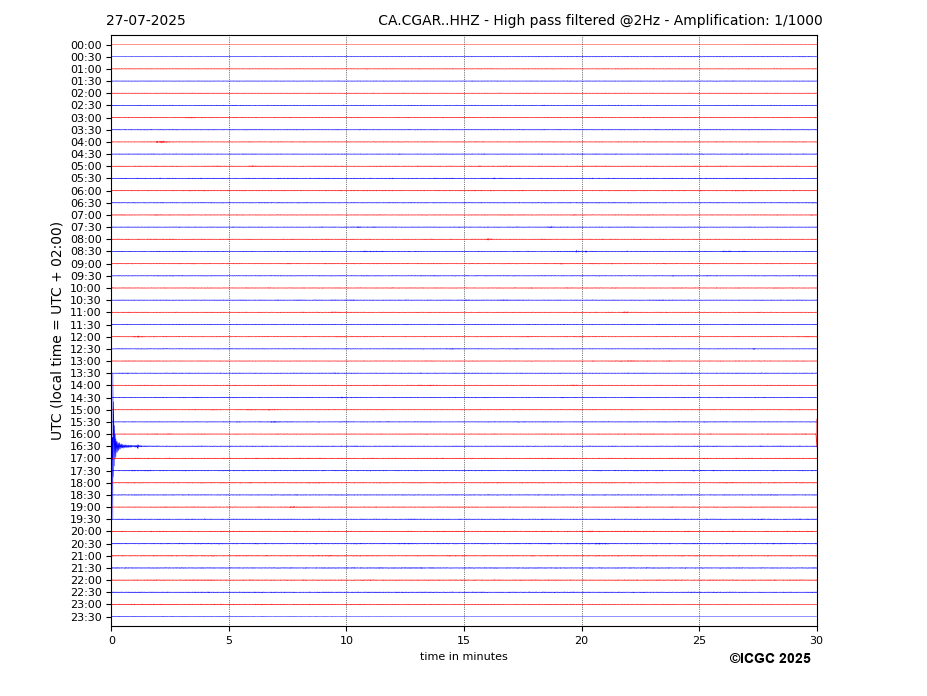Select the 22:30 row label

click(x=86, y=593)
